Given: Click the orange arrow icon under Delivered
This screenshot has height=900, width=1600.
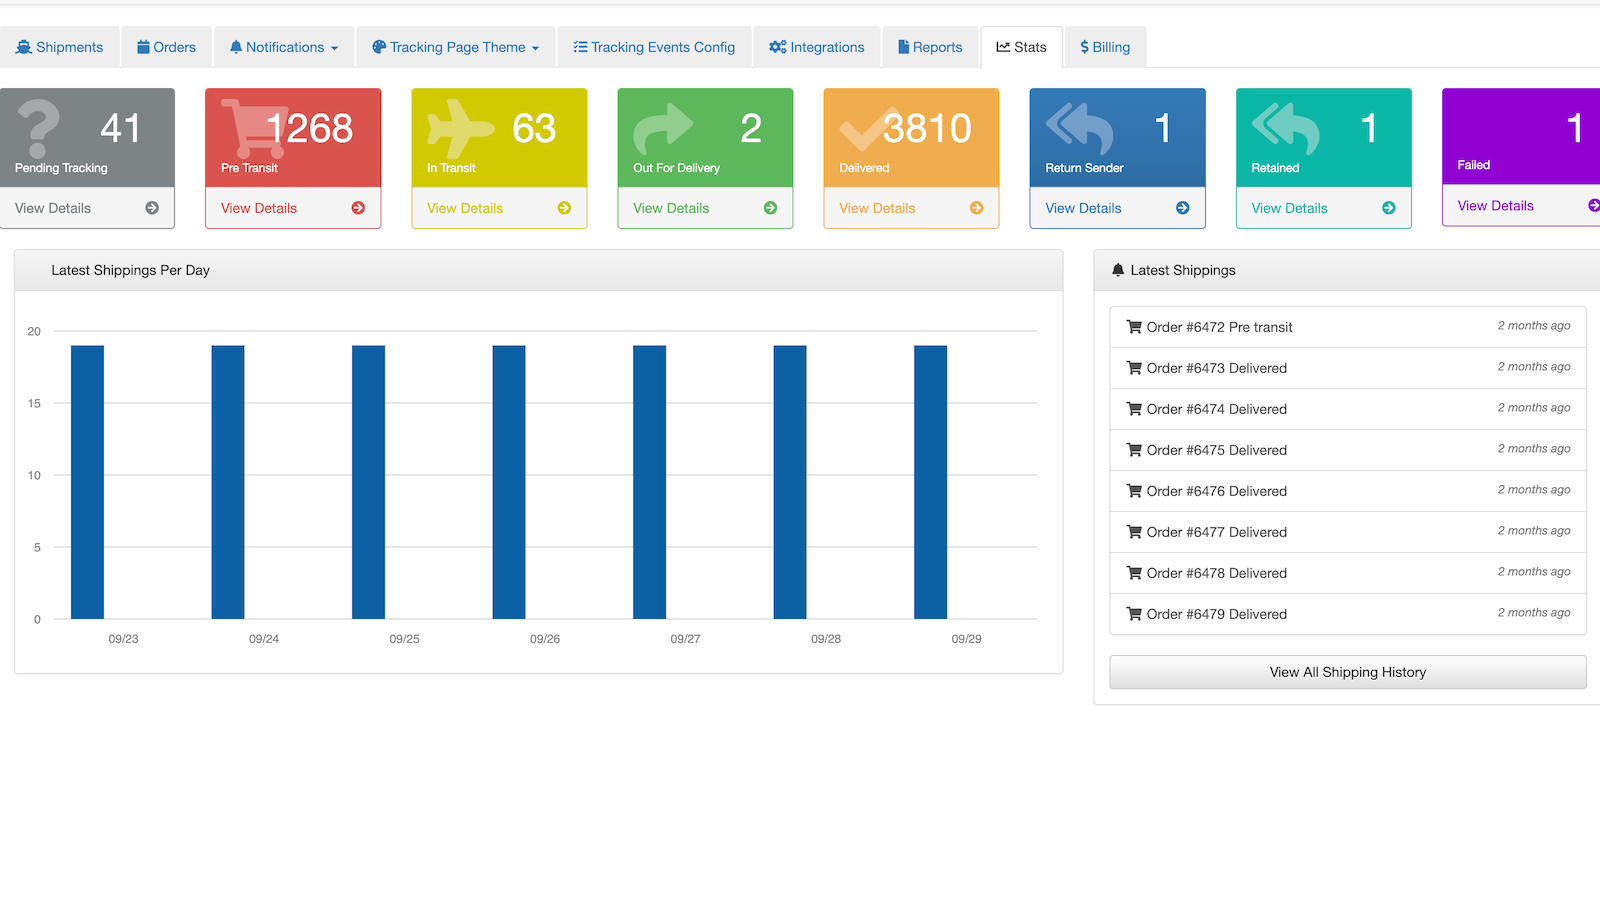Looking at the screenshot, I should click(x=976, y=208).
